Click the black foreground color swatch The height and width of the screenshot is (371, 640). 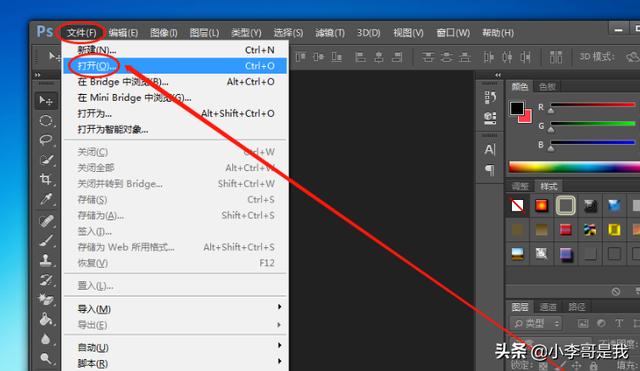[x=517, y=108]
